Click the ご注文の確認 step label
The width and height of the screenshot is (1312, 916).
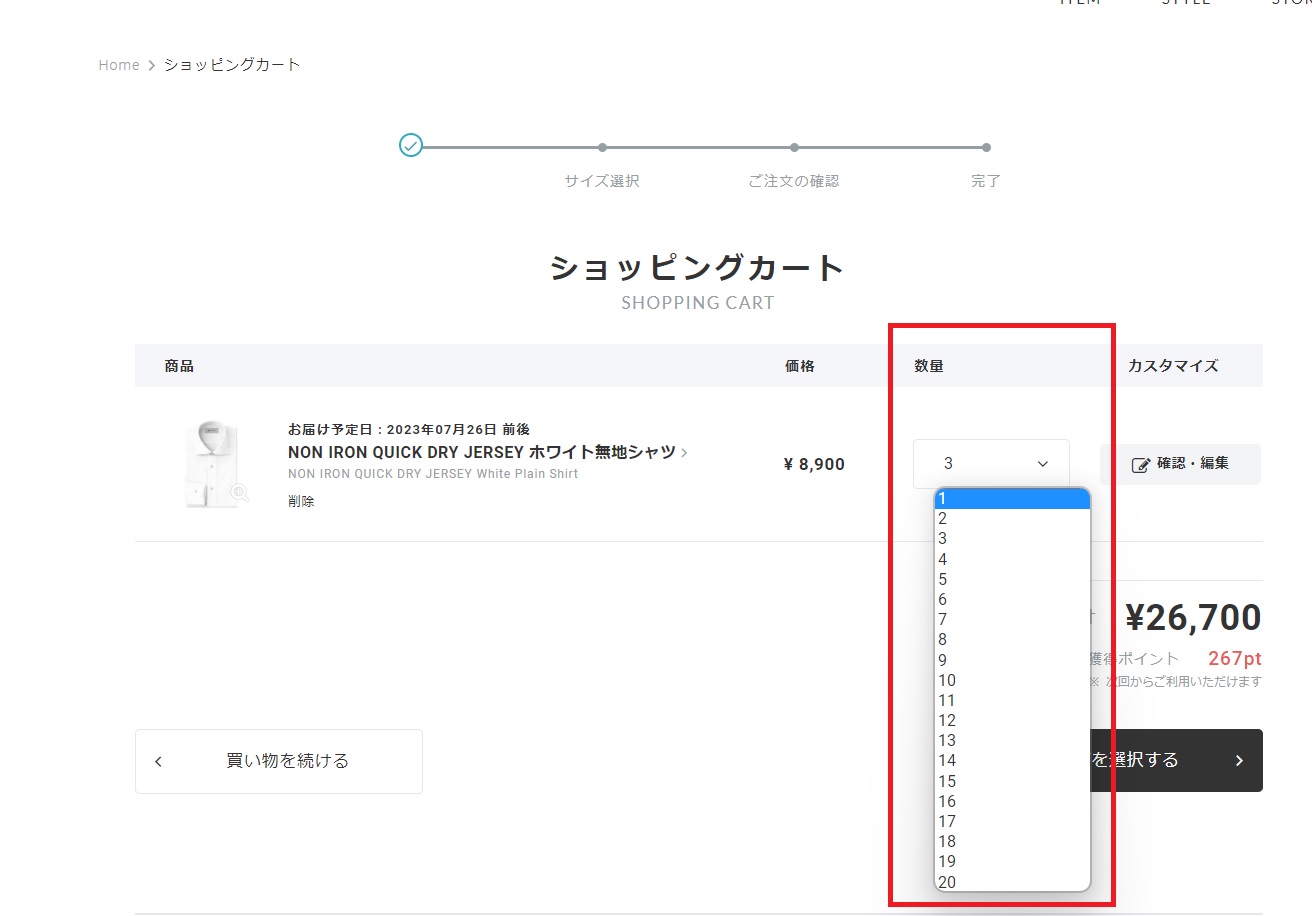coord(794,181)
